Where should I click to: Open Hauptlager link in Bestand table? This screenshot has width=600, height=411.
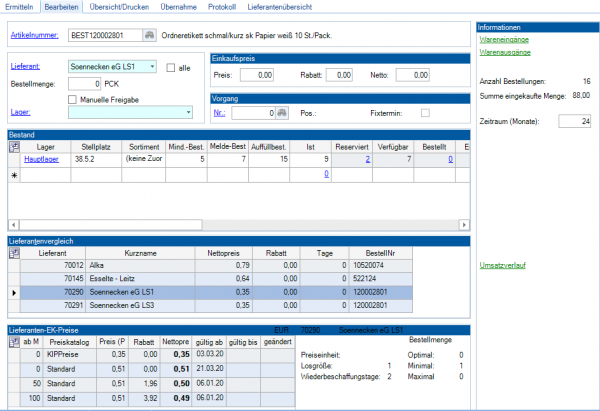click(40, 158)
